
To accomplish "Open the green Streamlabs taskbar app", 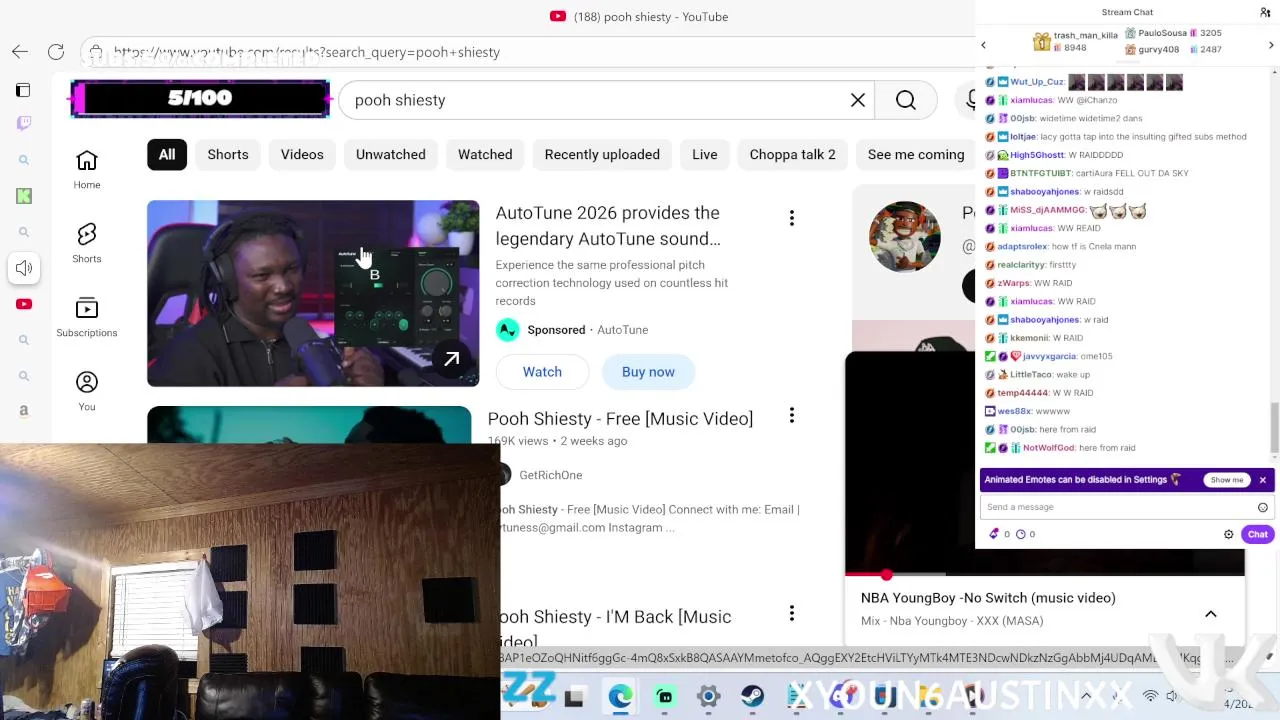I will point(665,697).
